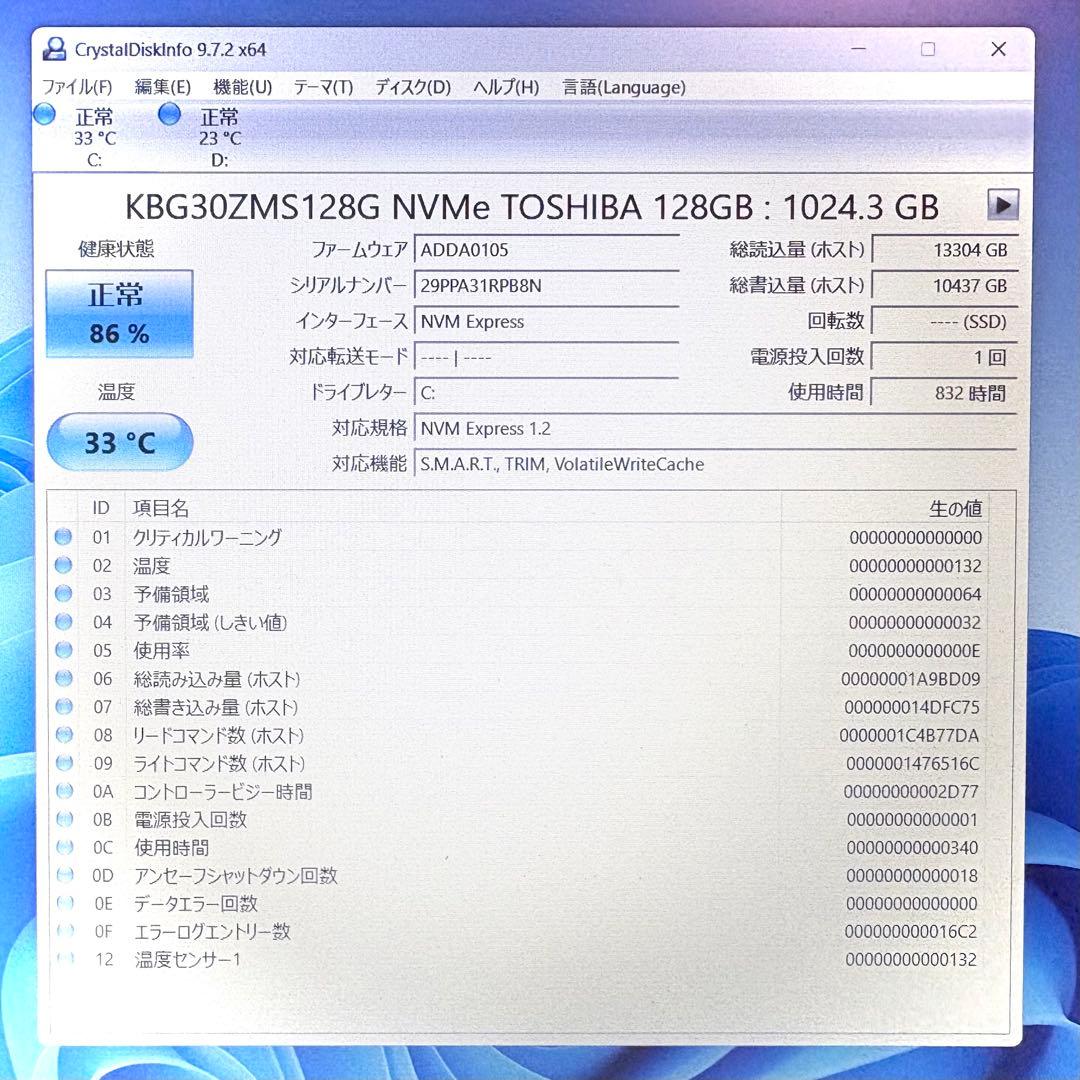Click the 正常 86% health status button
The height and width of the screenshot is (1080, 1080).
pos(119,314)
